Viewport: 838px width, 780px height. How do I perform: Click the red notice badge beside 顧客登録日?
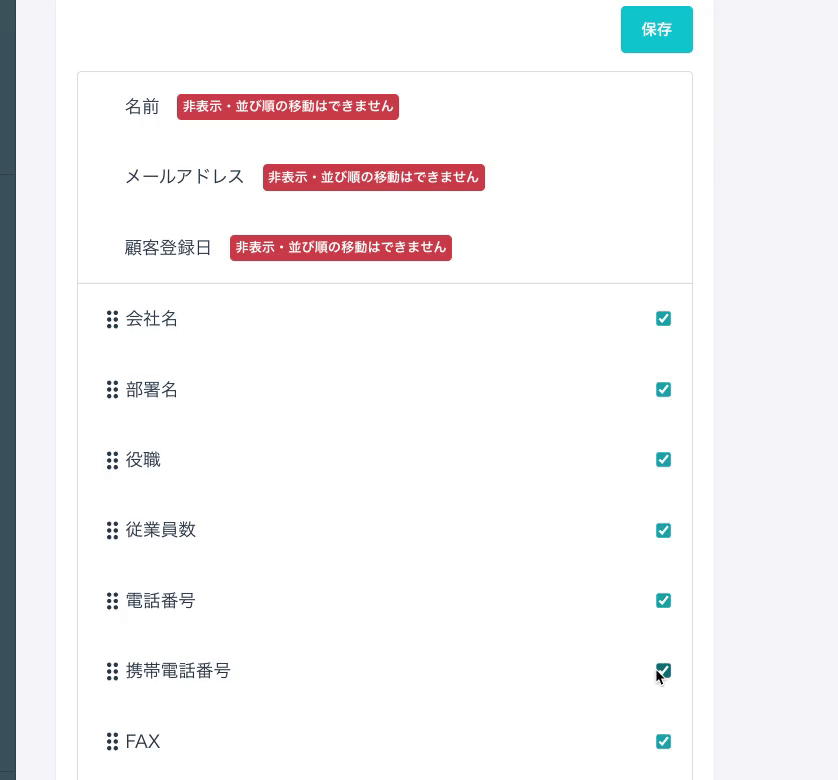point(341,248)
